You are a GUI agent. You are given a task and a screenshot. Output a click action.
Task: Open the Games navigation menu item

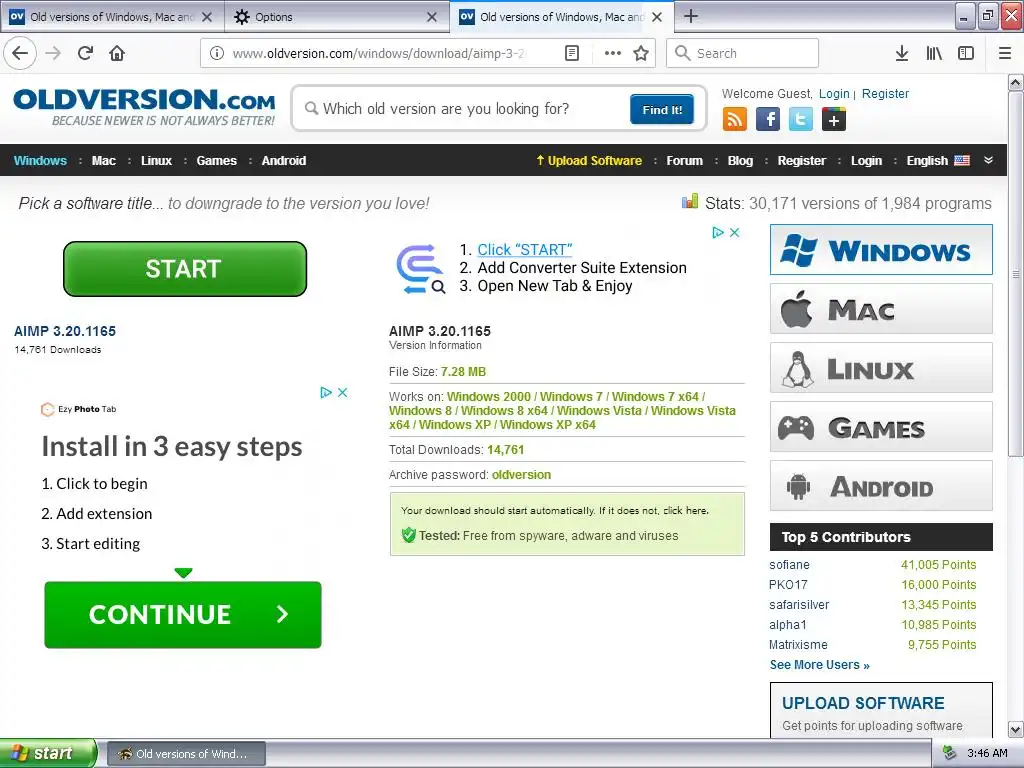click(x=217, y=161)
